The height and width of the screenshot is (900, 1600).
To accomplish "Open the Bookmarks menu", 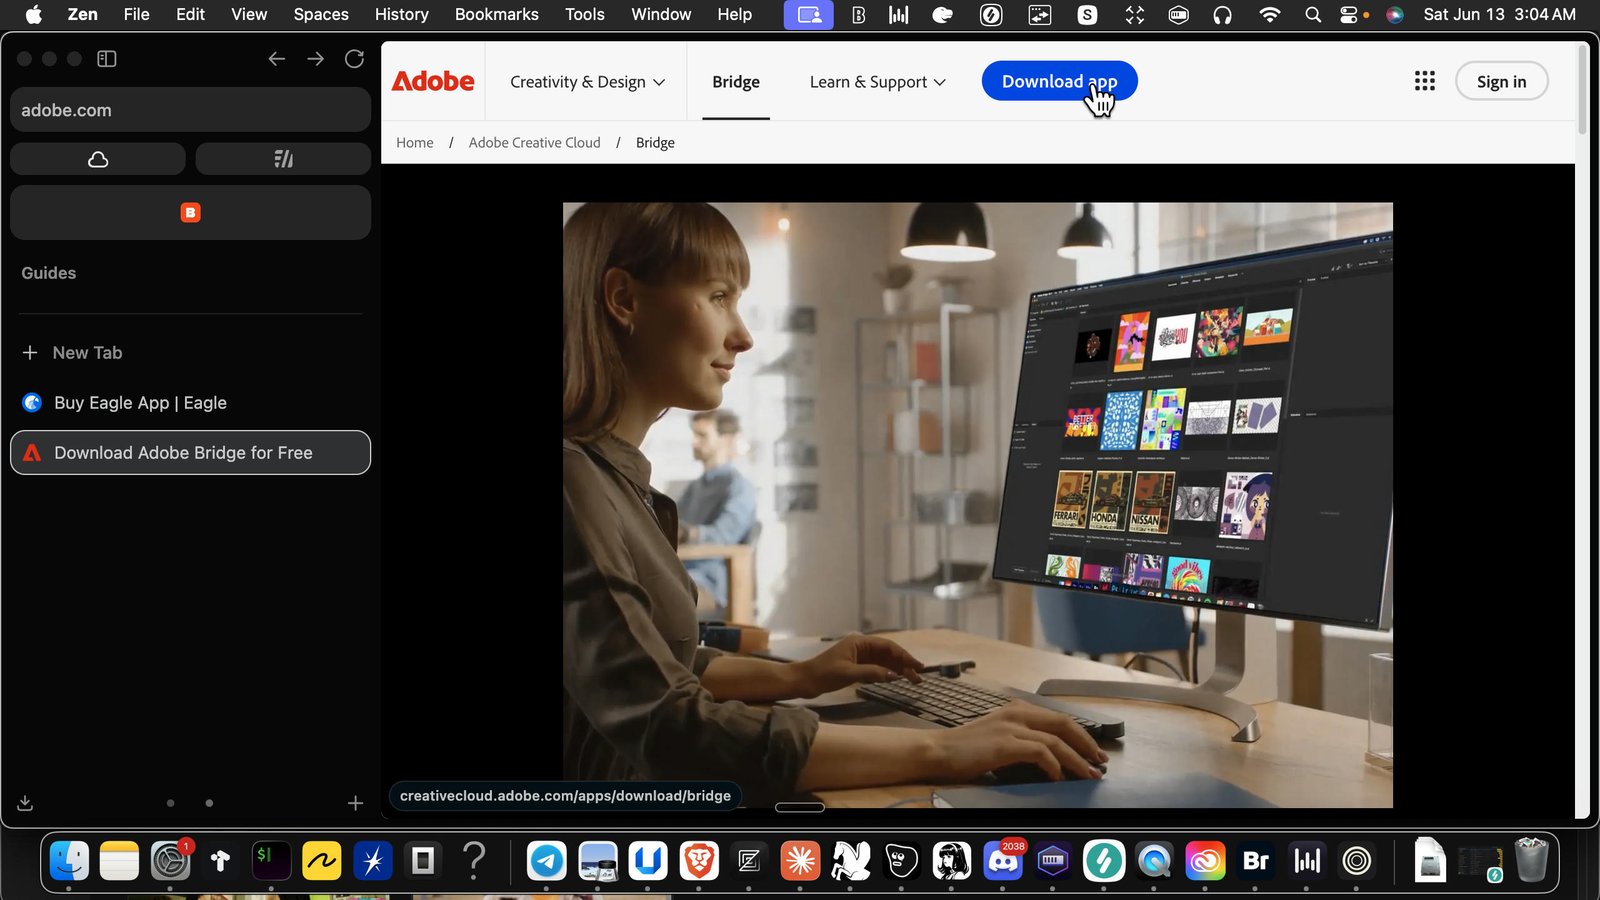I will [496, 14].
